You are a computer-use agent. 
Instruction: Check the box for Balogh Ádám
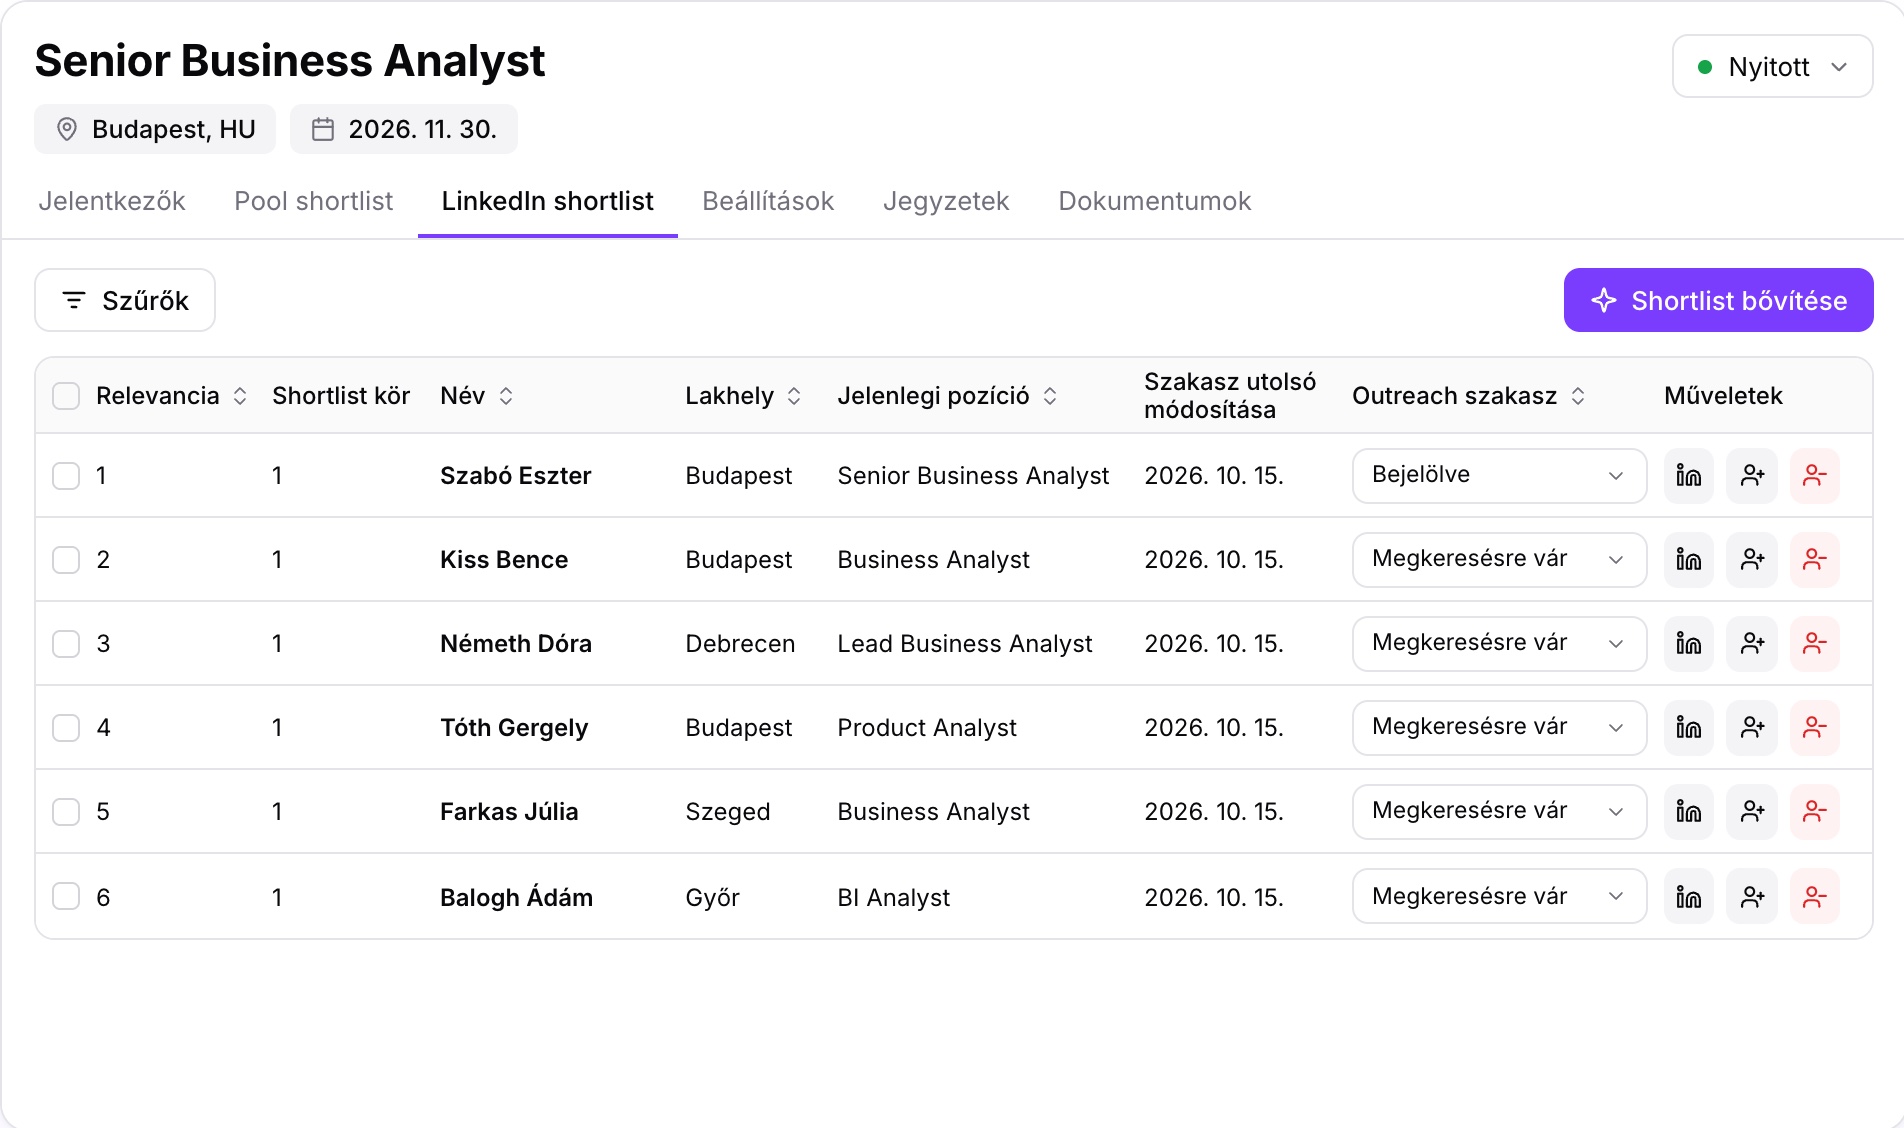66,897
